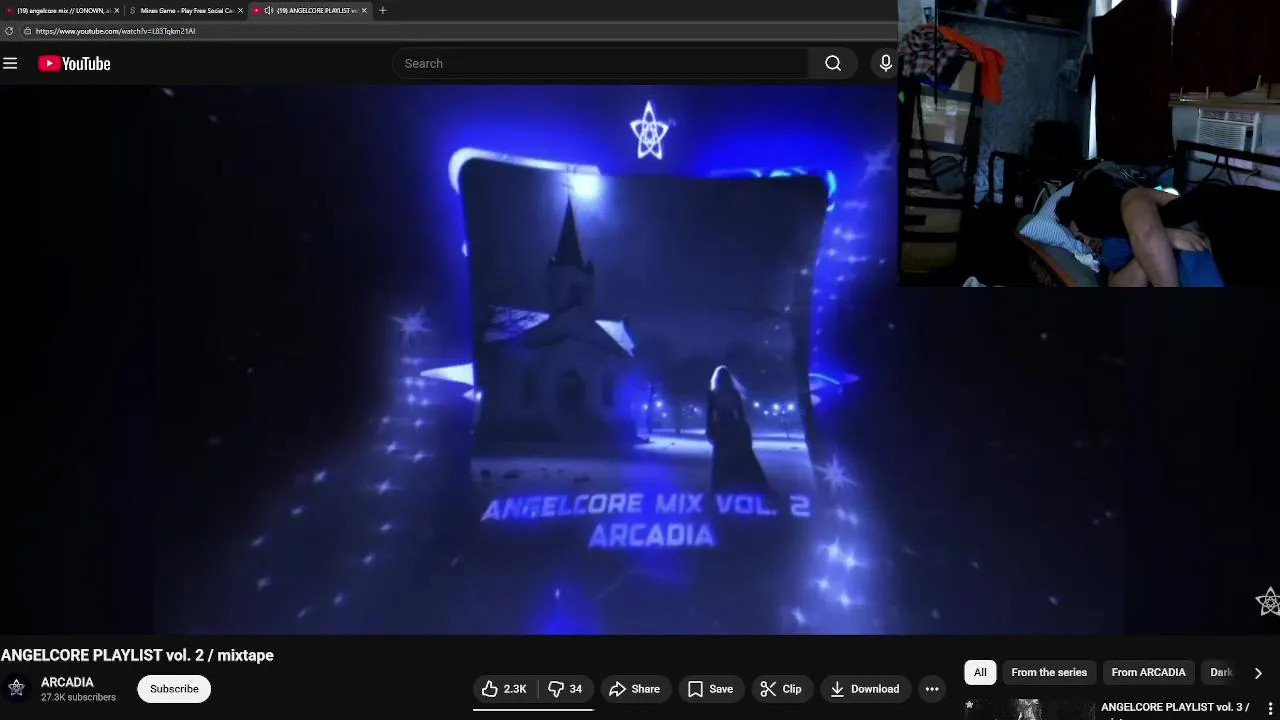This screenshot has height=720, width=1280.
Task: Click the ANGELCORE PLAYLIST vol. 3 thumbnail
Action: pyautogui.click(x=1030, y=709)
